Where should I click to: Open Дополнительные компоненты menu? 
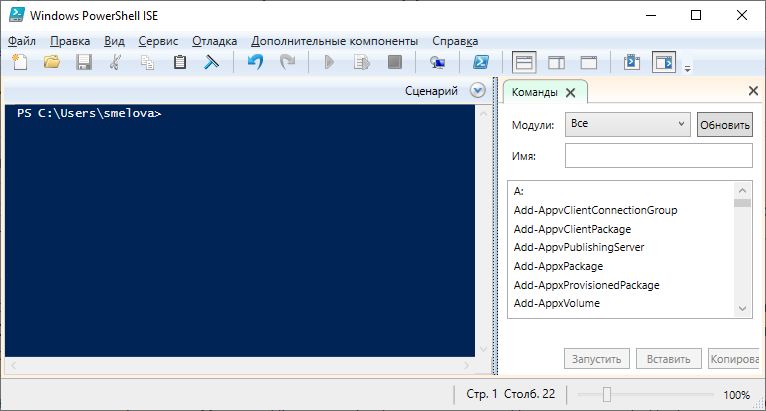pyautogui.click(x=335, y=41)
